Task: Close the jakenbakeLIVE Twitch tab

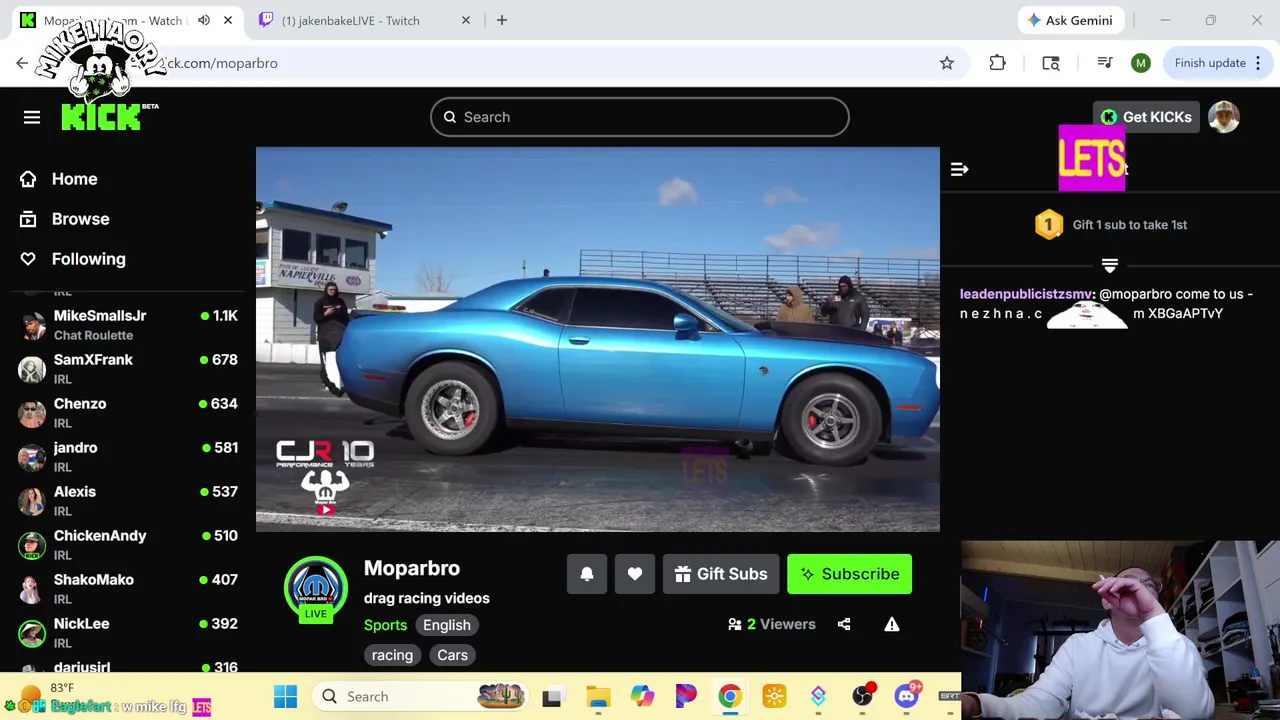Action: [466, 20]
